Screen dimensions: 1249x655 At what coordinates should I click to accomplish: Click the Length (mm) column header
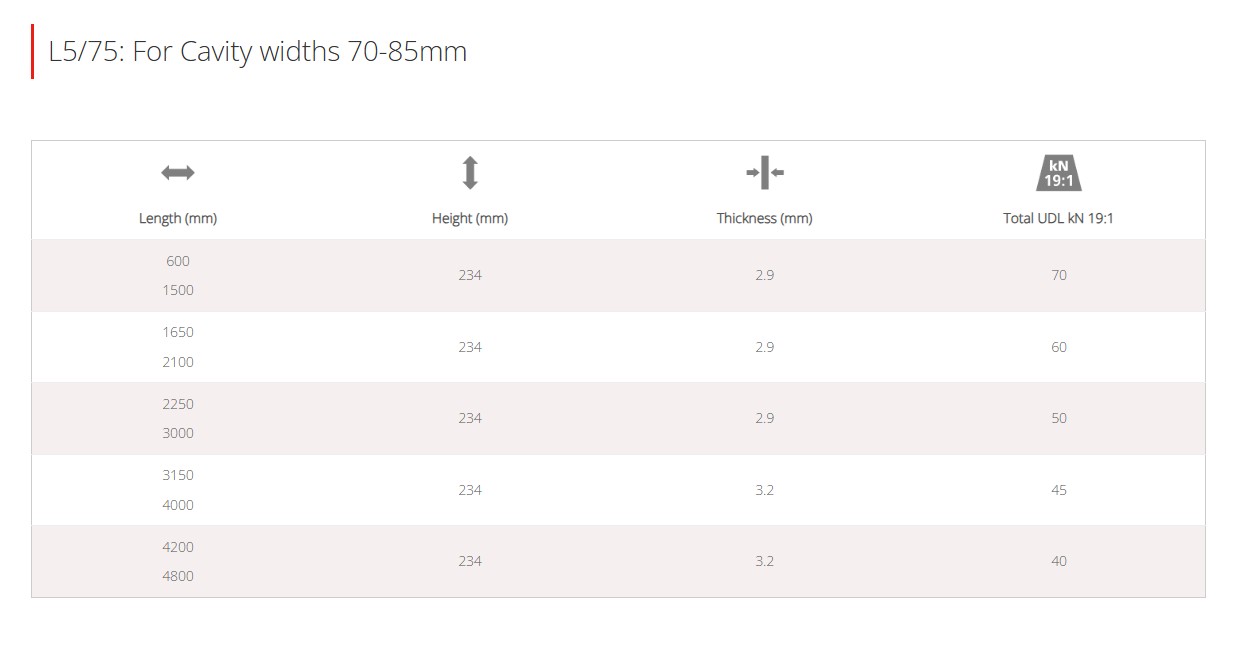[178, 218]
